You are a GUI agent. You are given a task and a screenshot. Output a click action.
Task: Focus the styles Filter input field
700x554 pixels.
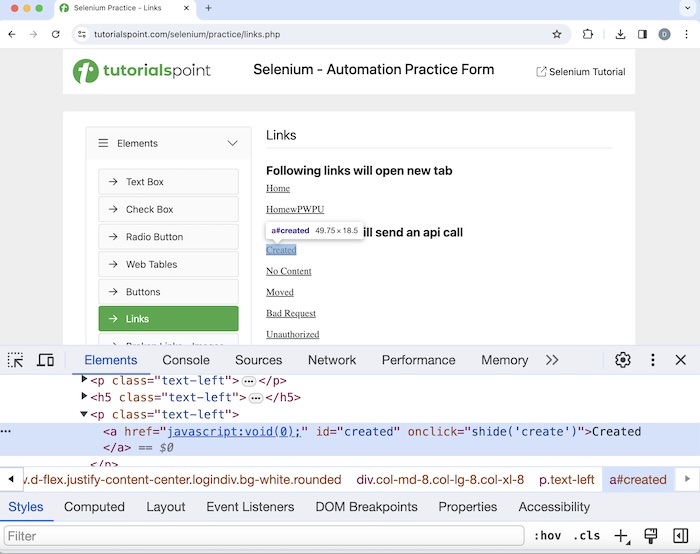tap(260, 536)
